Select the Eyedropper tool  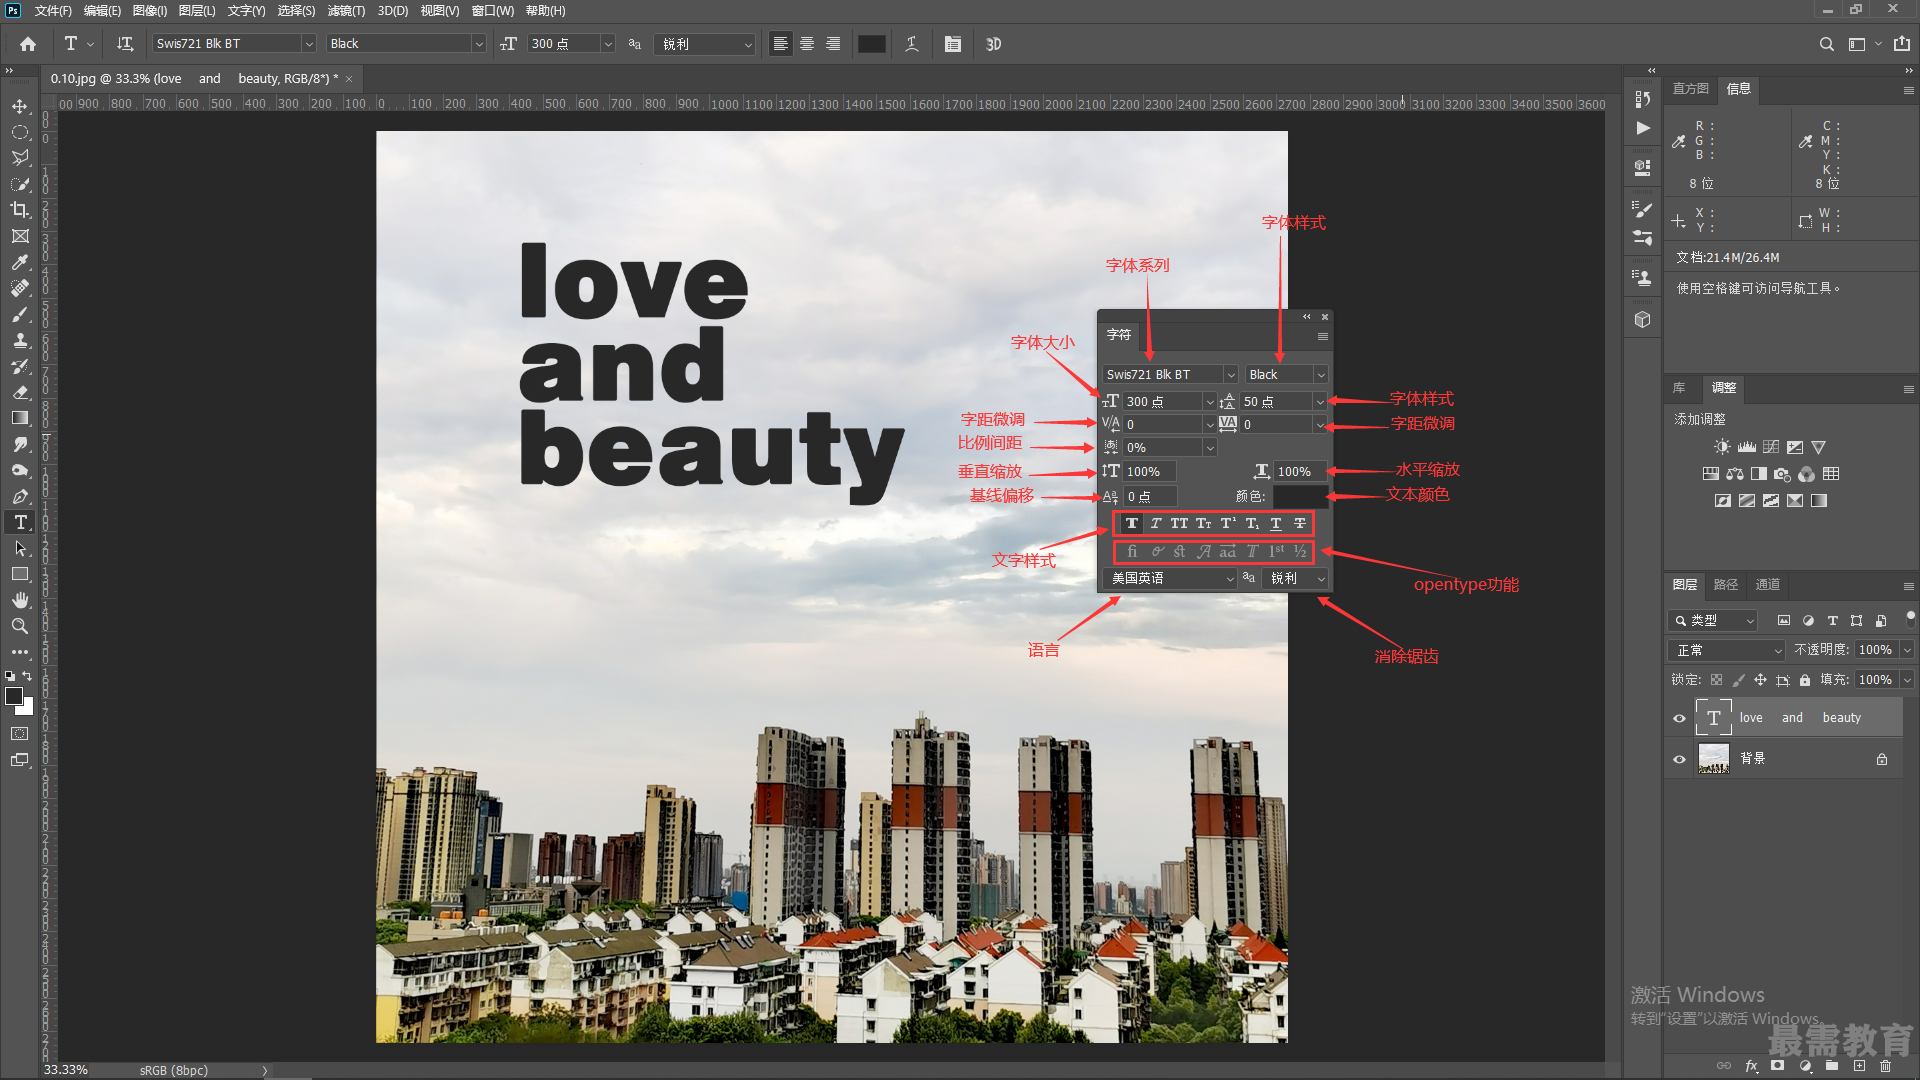tap(20, 262)
